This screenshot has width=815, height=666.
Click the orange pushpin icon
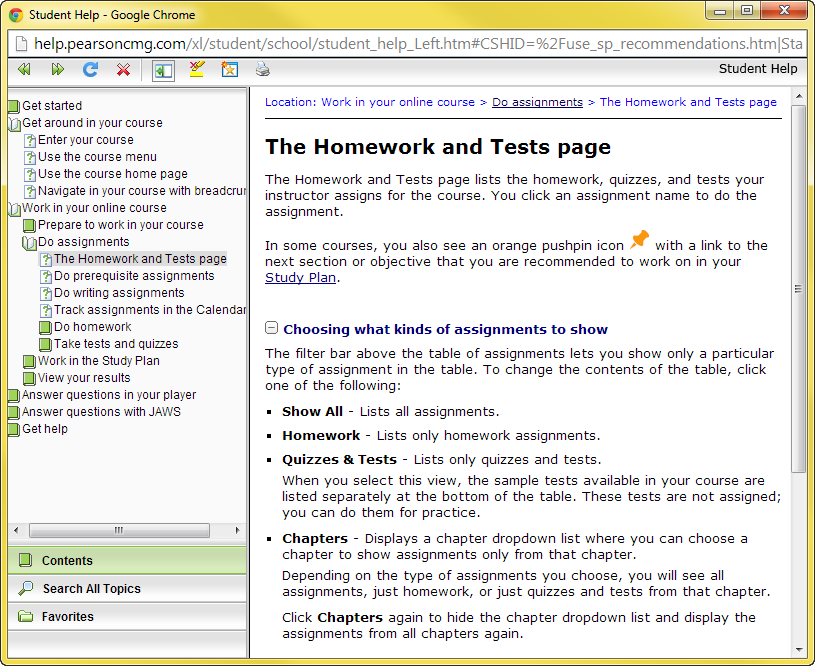[x=639, y=240]
